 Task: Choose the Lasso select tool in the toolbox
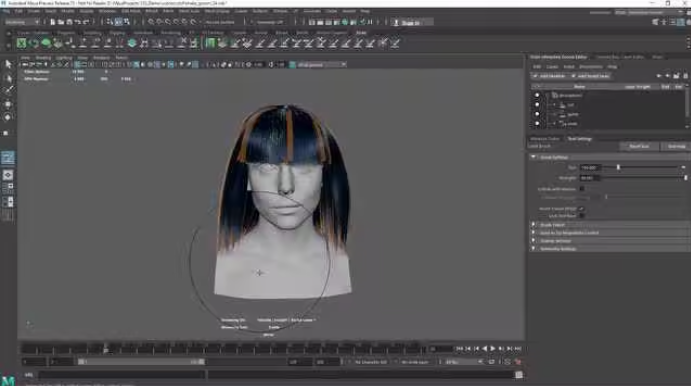(x=8, y=78)
